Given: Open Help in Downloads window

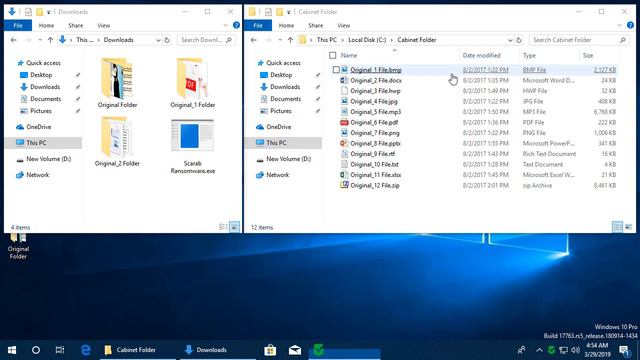Looking at the screenshot, I should click(236, 25).
